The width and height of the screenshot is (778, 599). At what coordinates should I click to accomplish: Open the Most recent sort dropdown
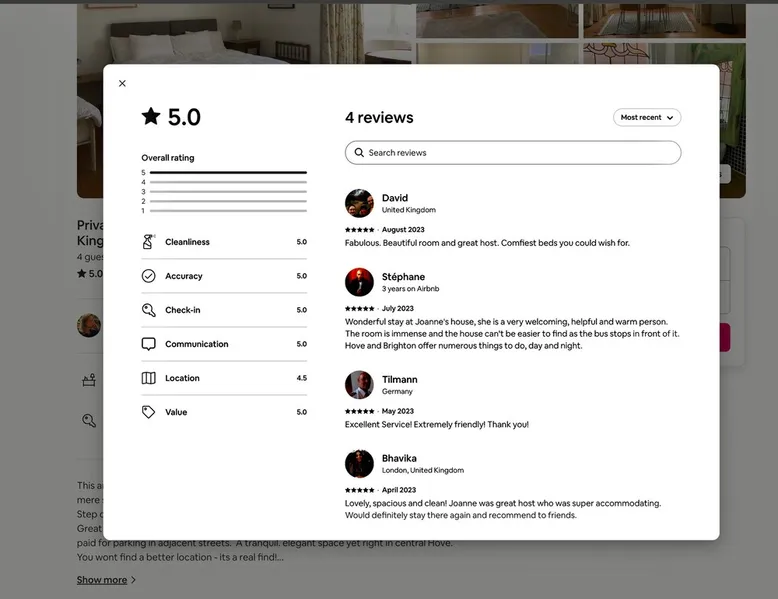pos(647,117)
